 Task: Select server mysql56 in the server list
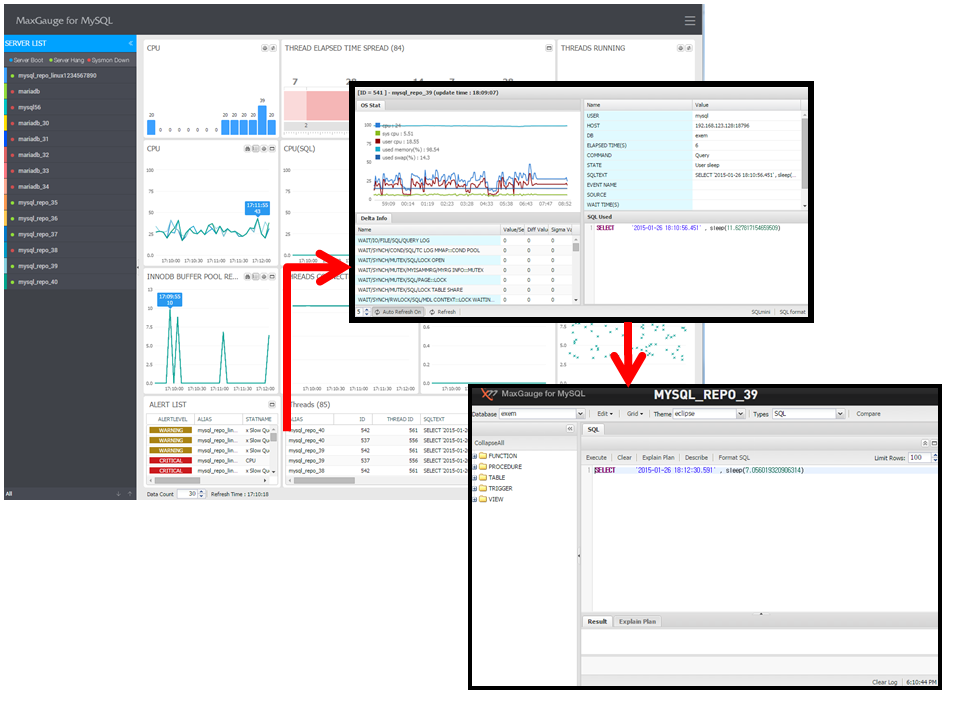click(70, 107)
